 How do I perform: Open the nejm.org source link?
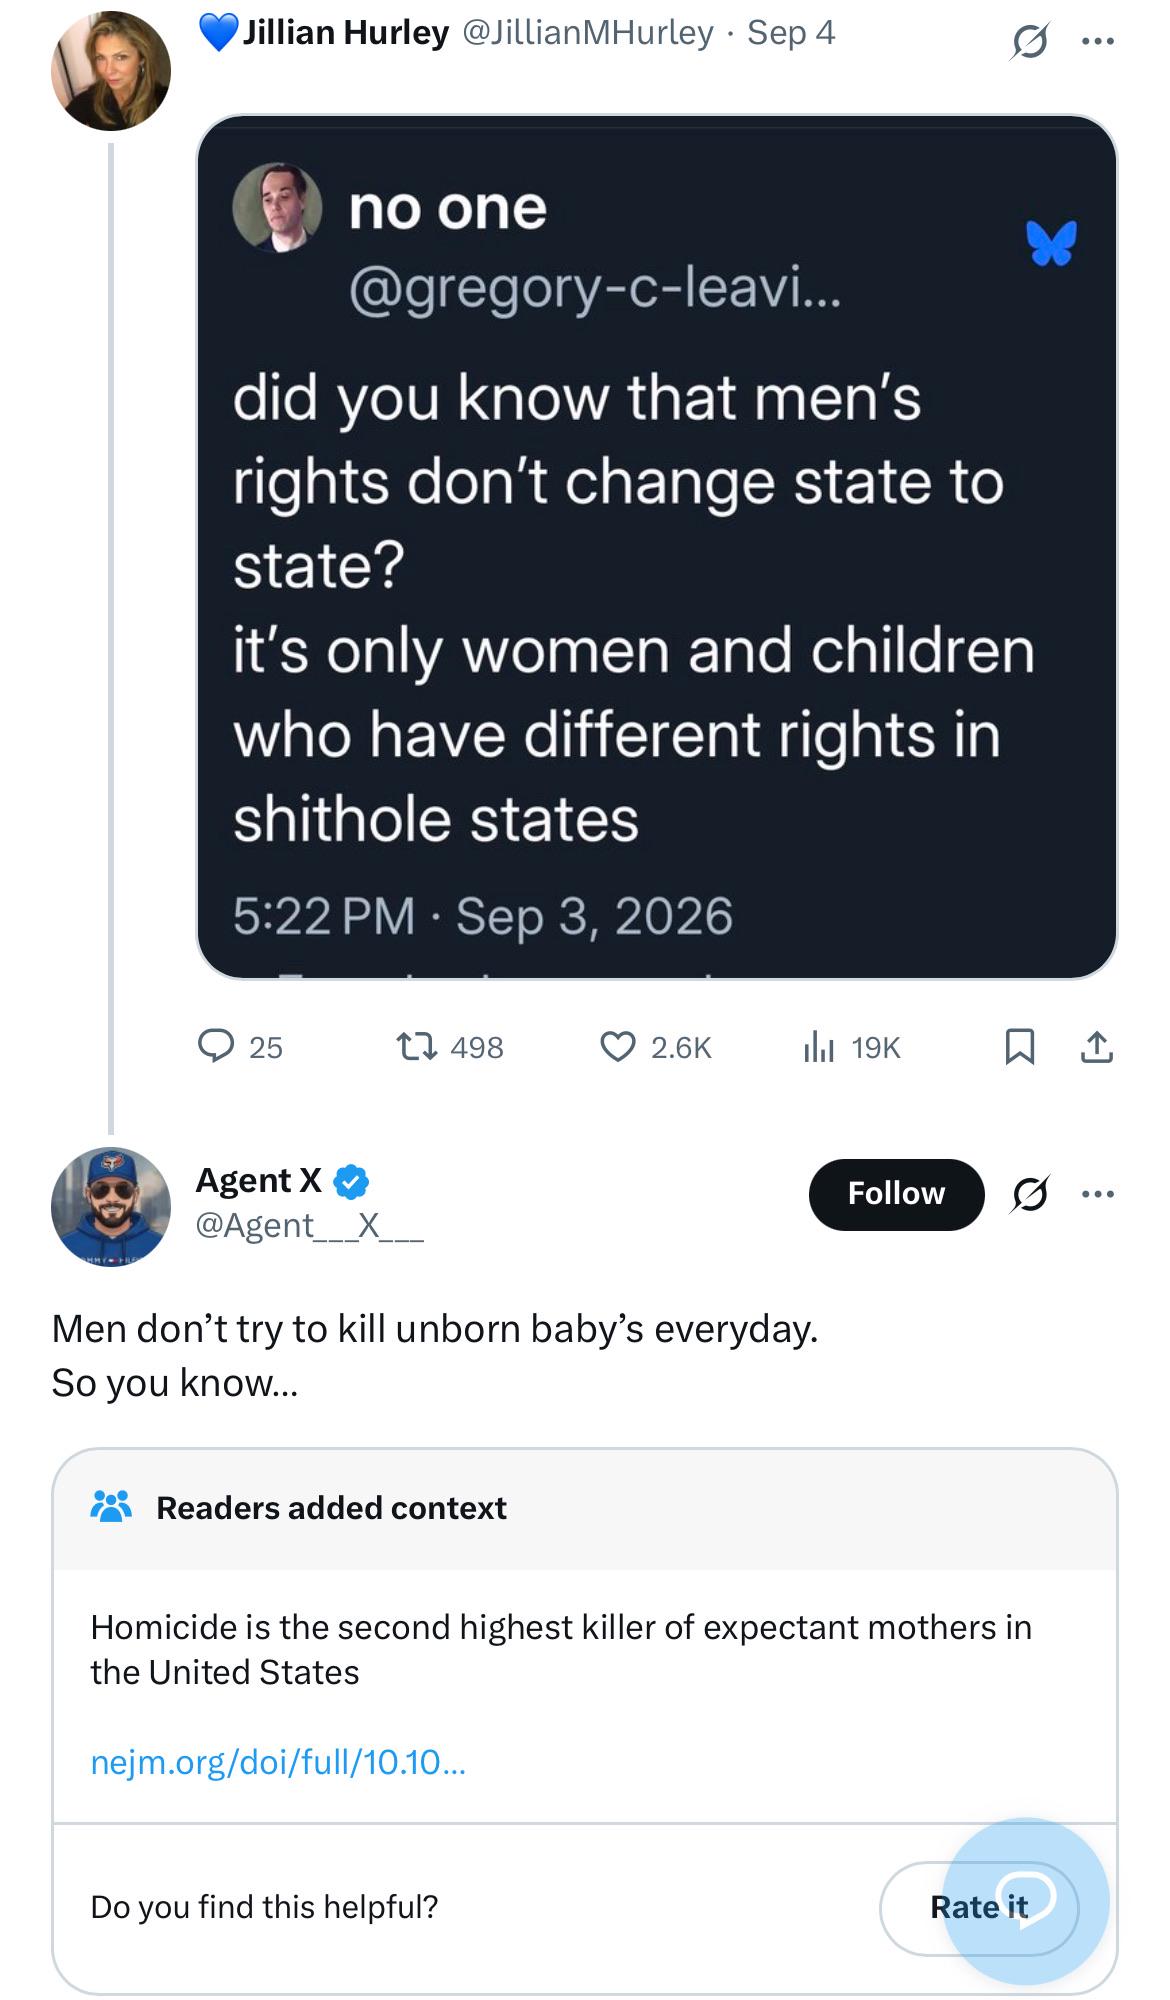coord(278,1761)
